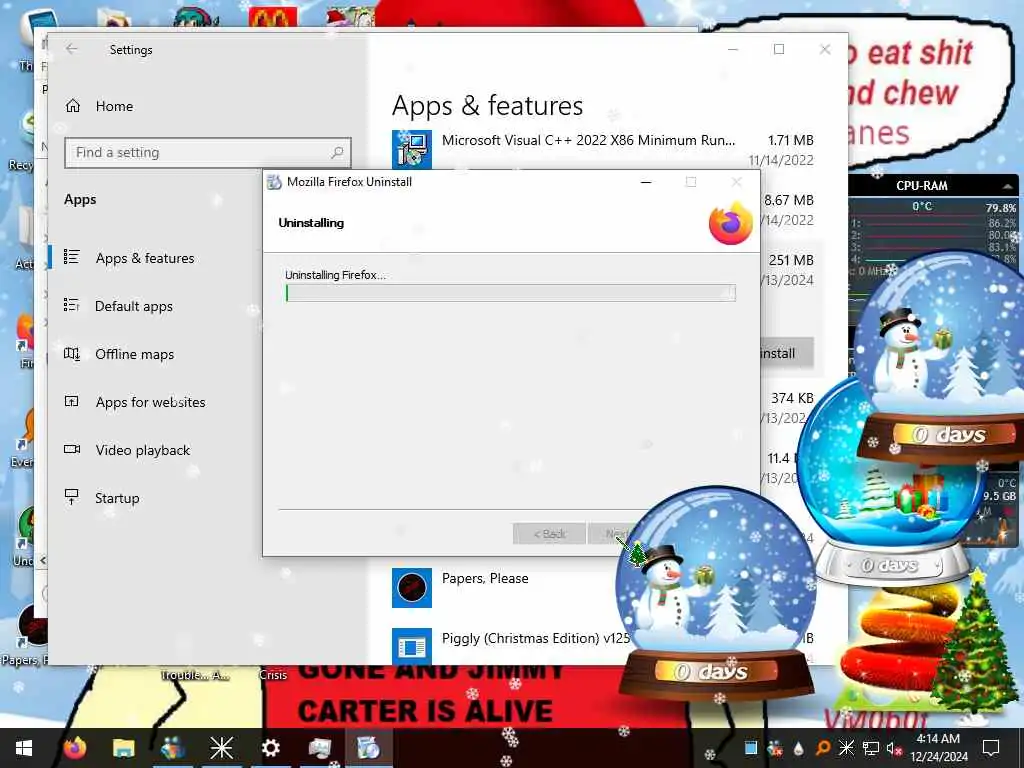The width and height of the screenshot is (1024, 768).
Task: Open the white snowflake taskbar app
Action: [x=221, y=748]
